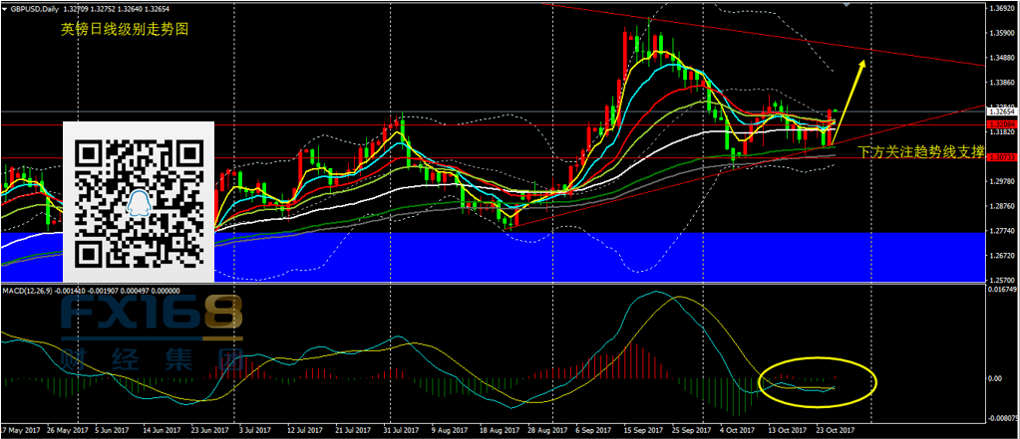1020x439 pixels.
Task: Click the current price tag 1.32654
Action: (1001, 112)
